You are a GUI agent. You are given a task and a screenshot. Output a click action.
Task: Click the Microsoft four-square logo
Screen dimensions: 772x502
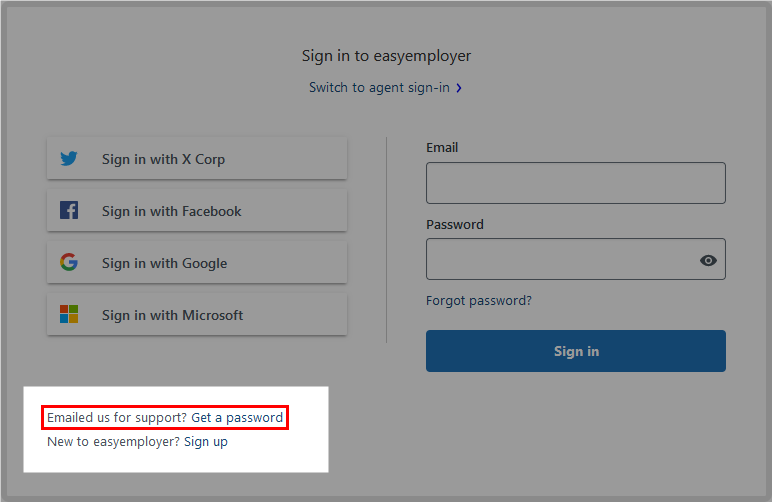(x=69, y=314)
